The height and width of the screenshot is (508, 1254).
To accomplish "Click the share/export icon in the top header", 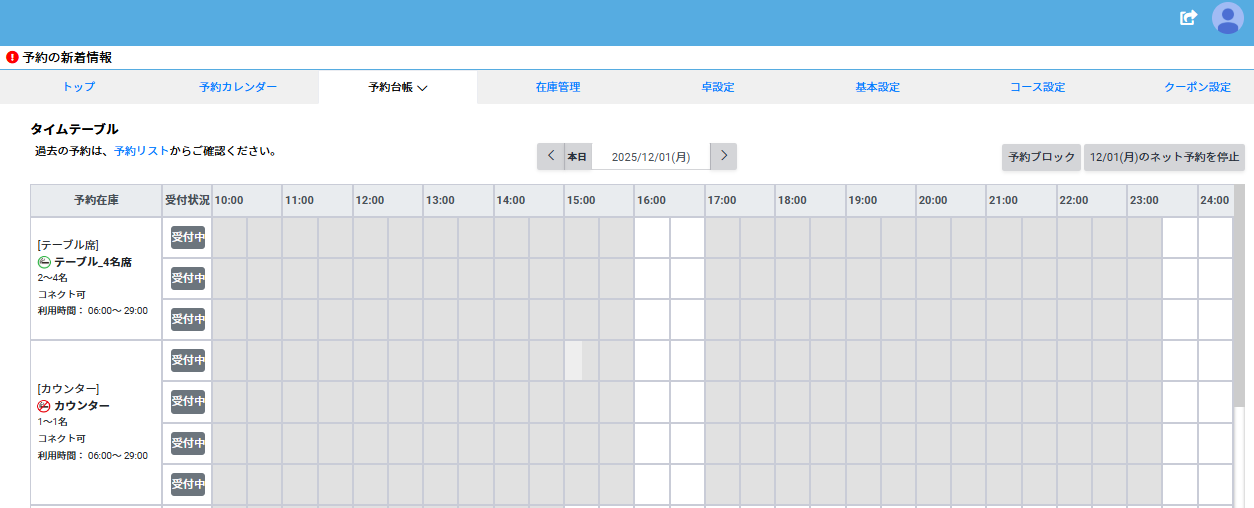I will pos(1188,18).
